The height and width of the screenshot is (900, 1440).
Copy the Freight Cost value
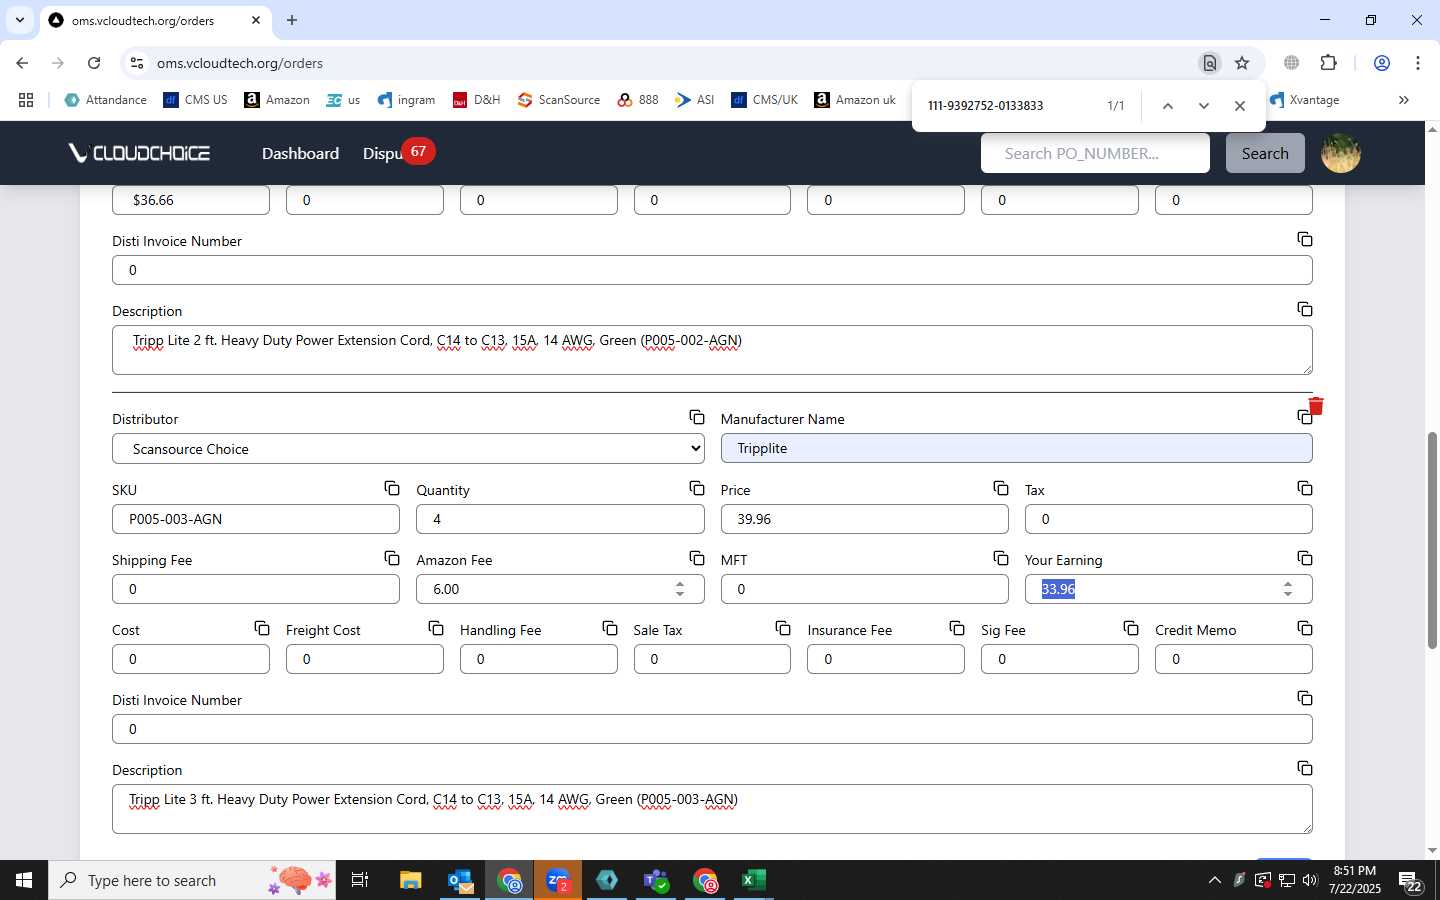[x=436, y=628]
